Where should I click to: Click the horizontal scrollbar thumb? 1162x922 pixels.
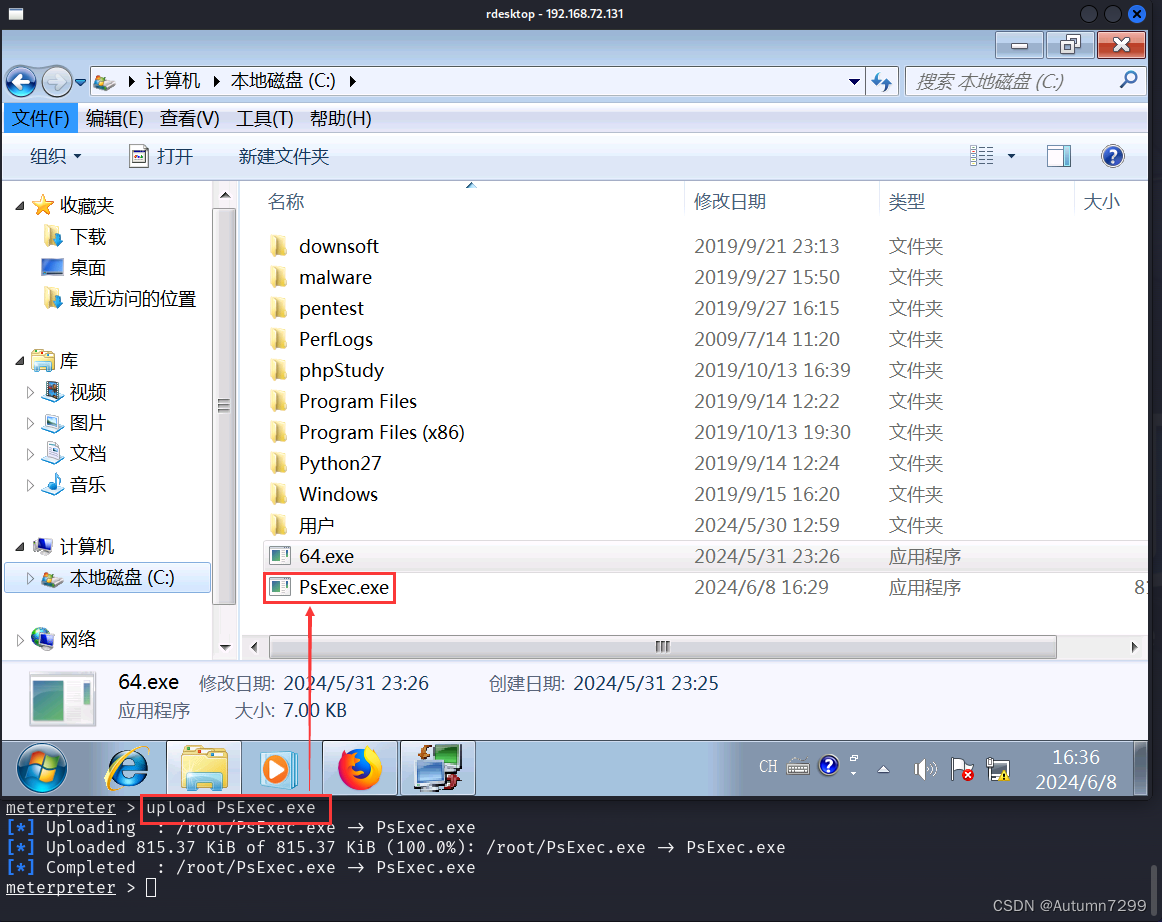[663, 647]
